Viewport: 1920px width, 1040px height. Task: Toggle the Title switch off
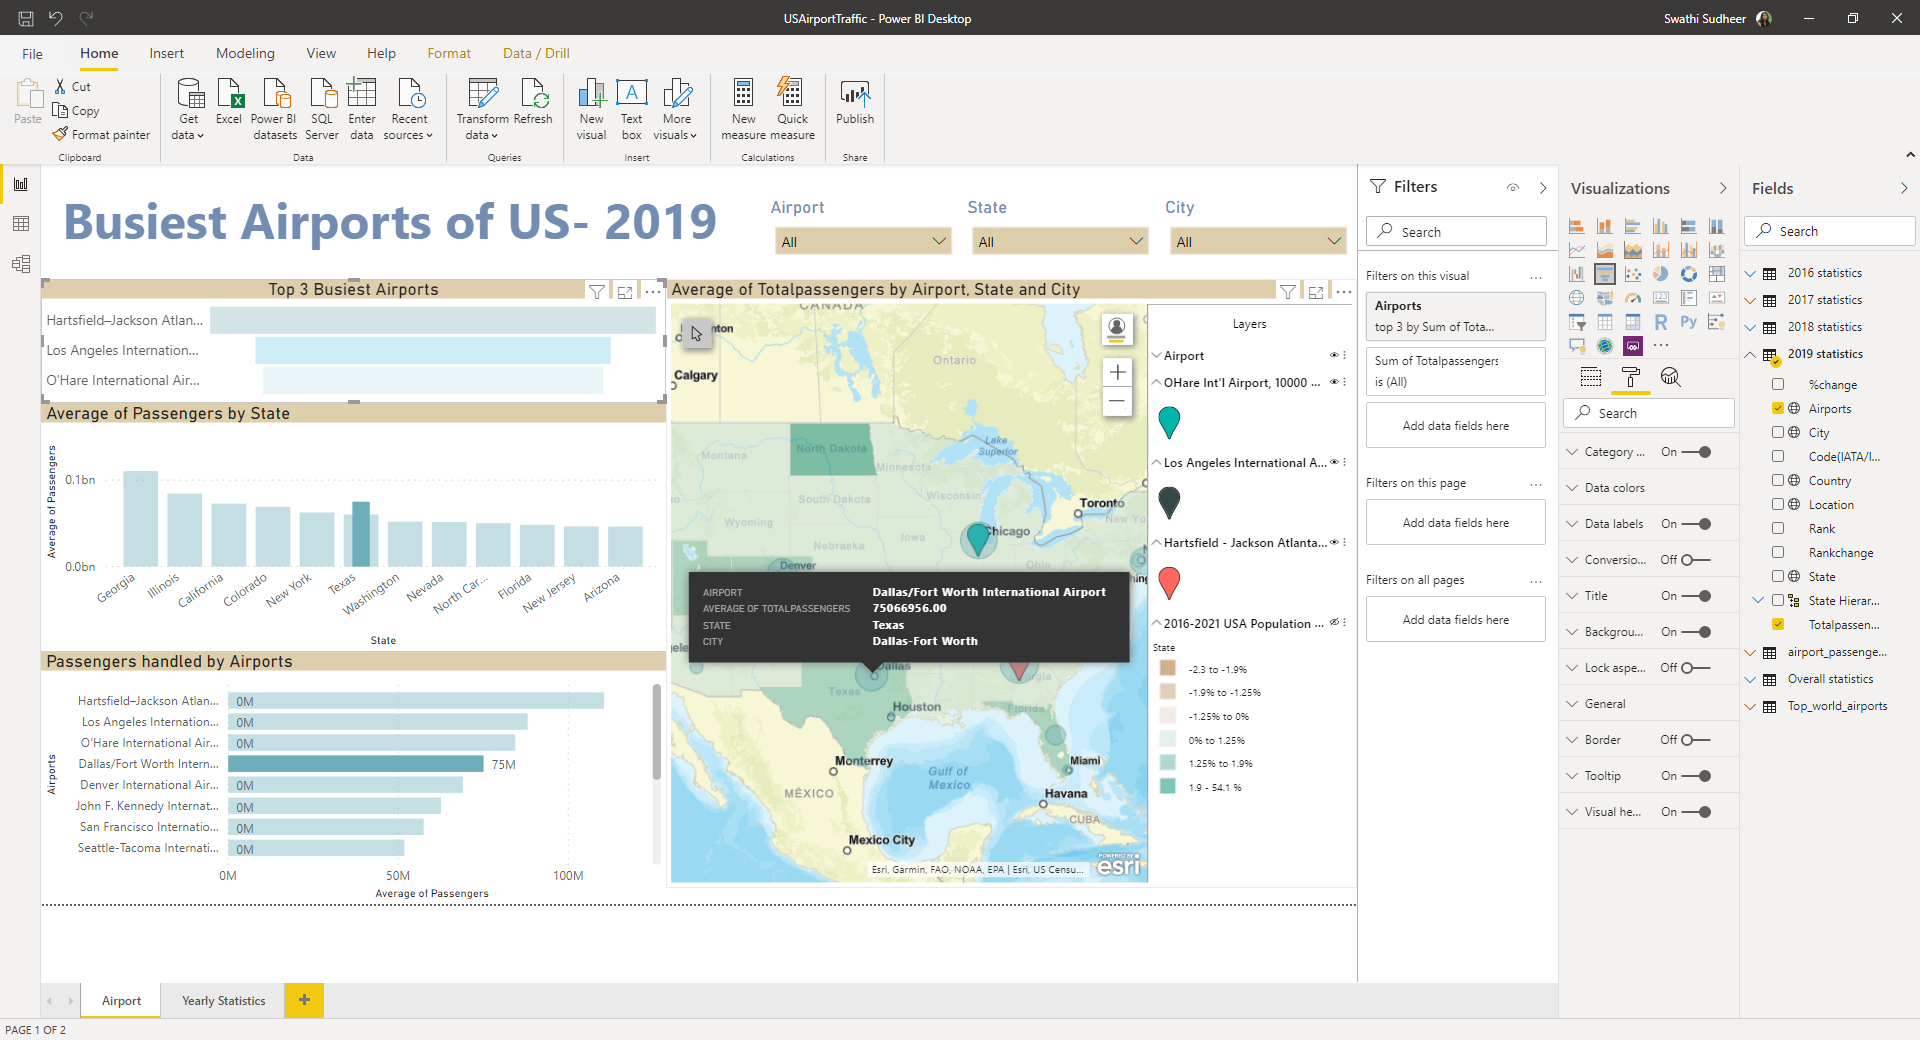pyautogui.click(x=1697, y=596)
